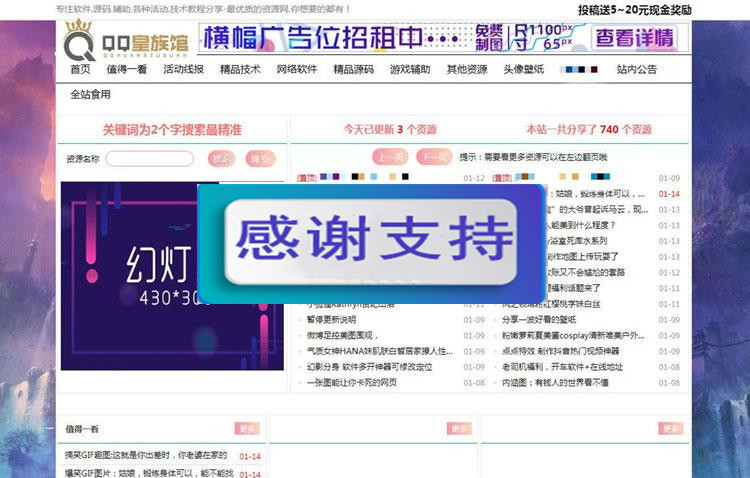
Task: Open article 粉嫩萝莉夏美酱cosplay
Action: pos(574,335)
